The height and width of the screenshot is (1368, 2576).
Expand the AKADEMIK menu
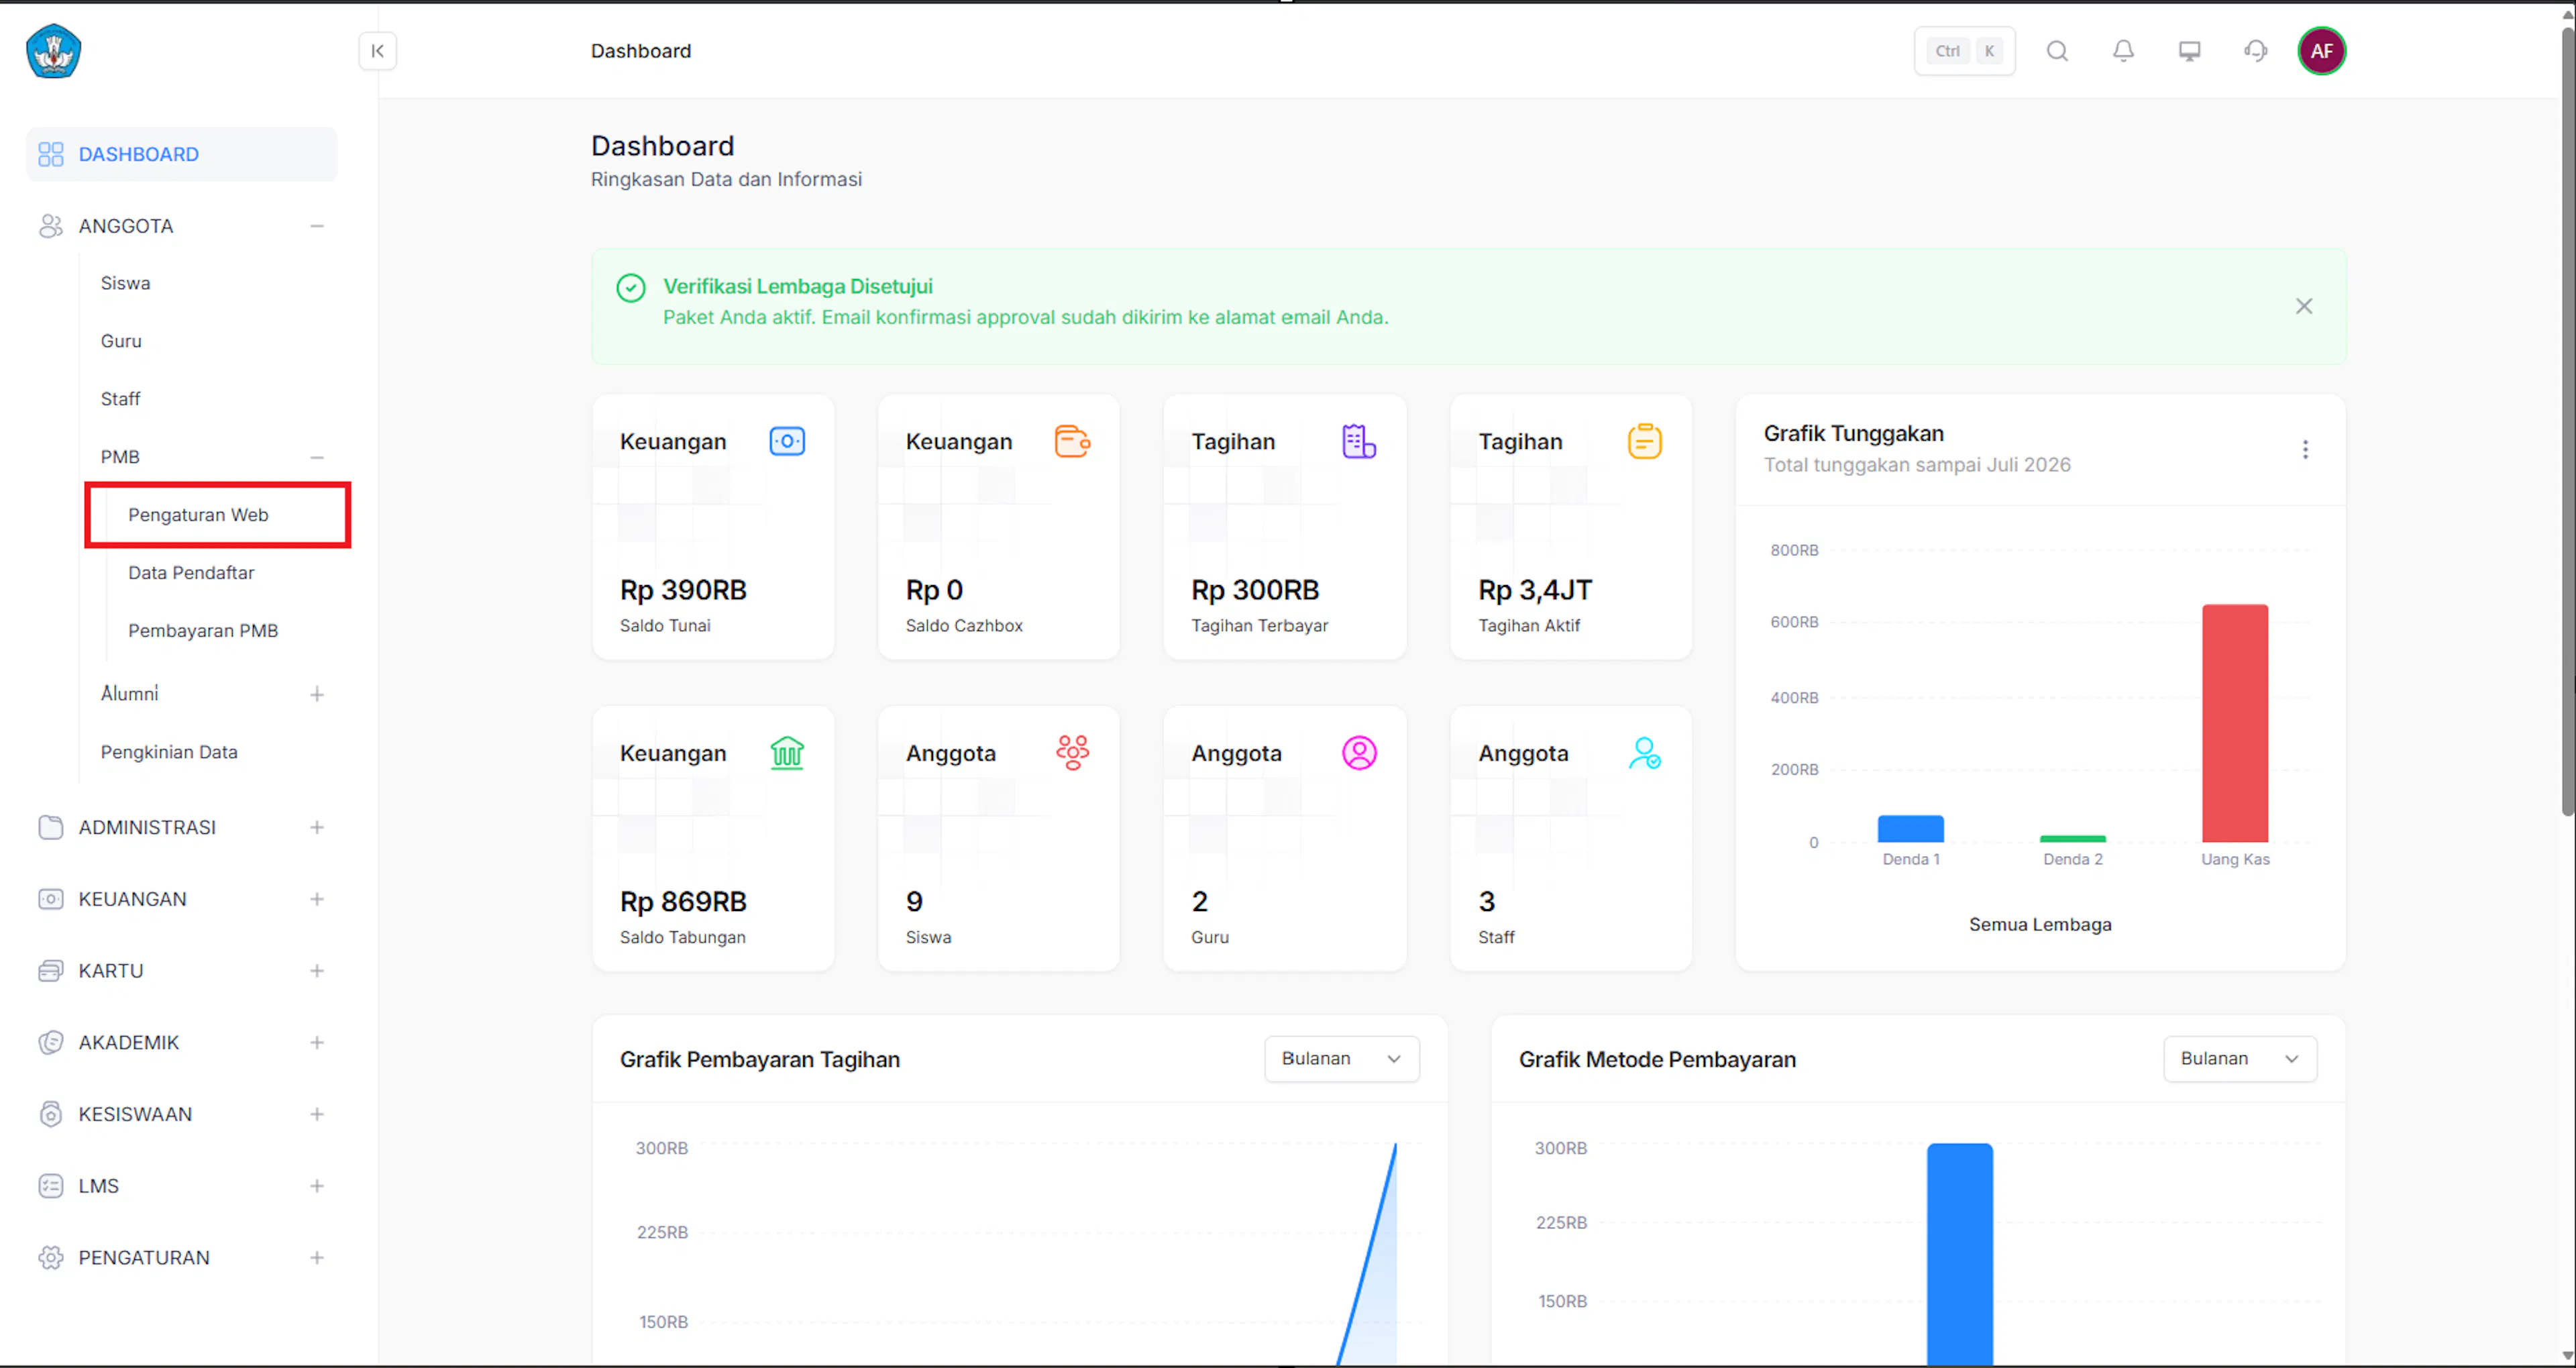(x=316, y=1042)
